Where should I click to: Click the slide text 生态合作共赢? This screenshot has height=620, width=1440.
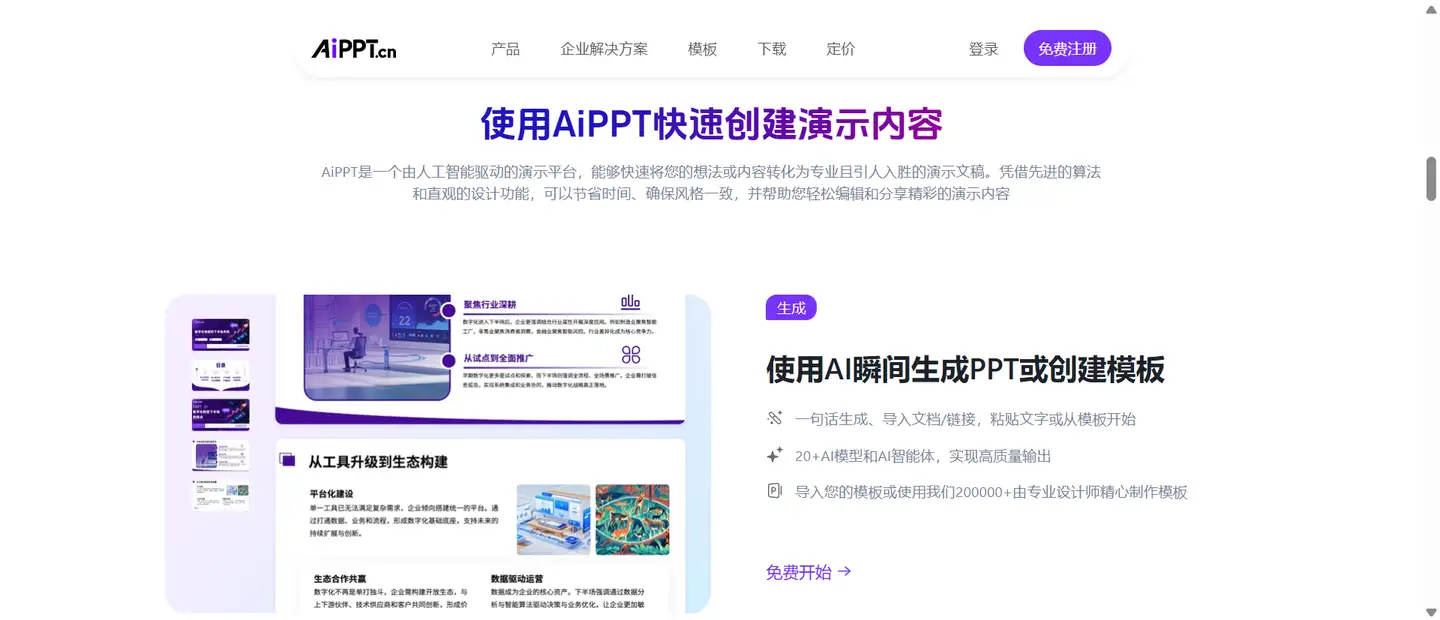click(340, 579)
